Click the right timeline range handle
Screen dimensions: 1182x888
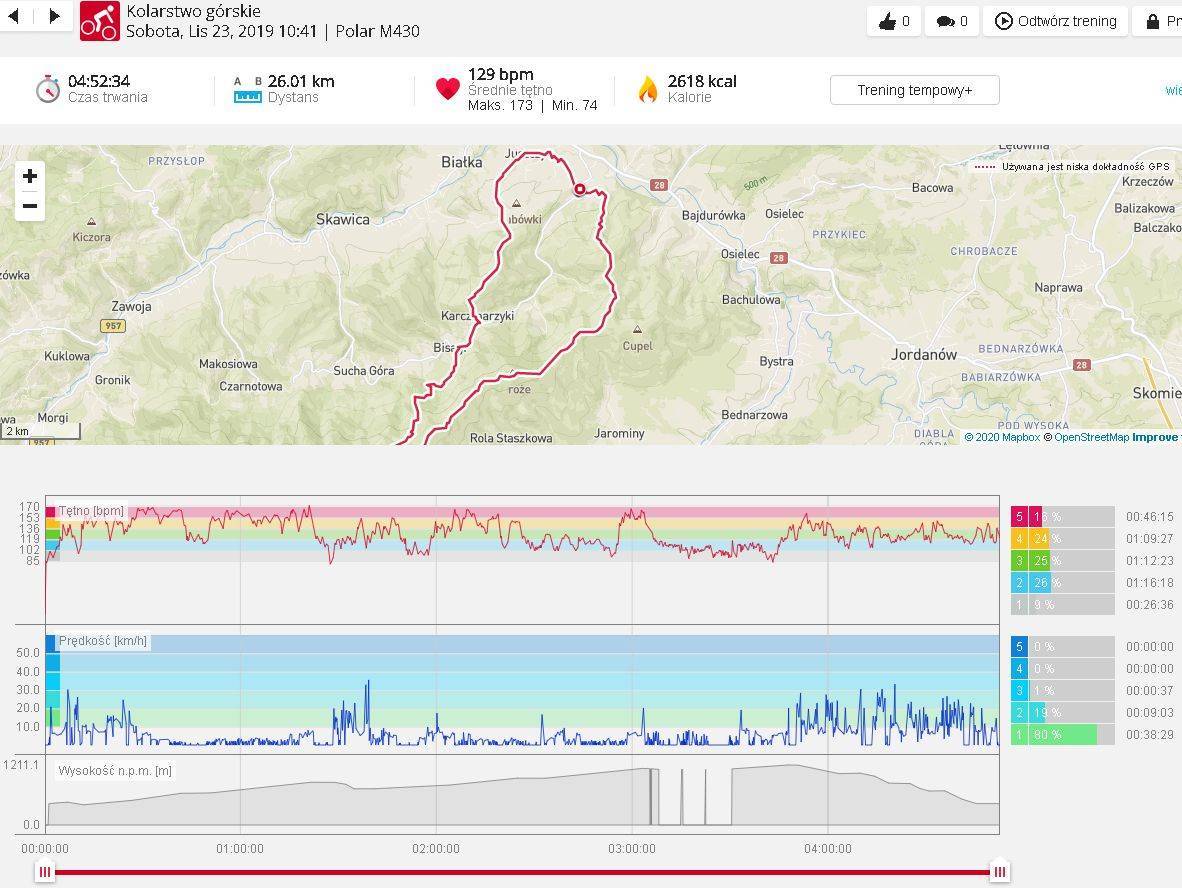coord(999,872)
